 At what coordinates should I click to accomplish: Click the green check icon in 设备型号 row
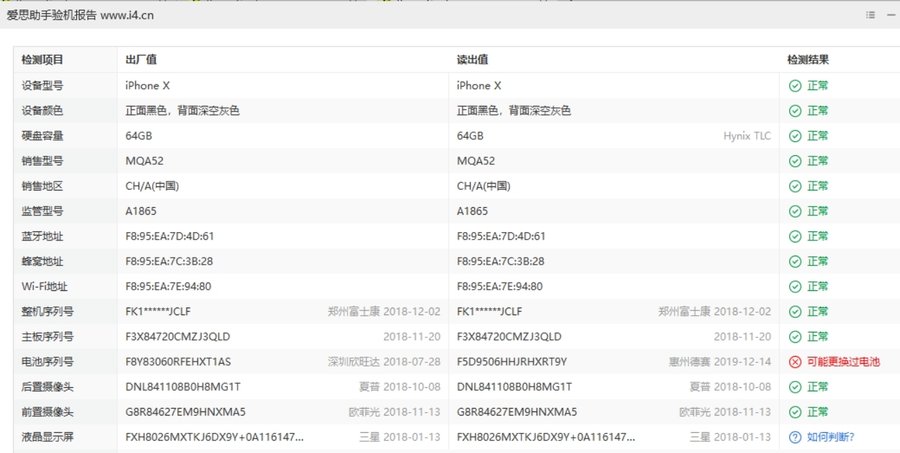click(795, 86)
